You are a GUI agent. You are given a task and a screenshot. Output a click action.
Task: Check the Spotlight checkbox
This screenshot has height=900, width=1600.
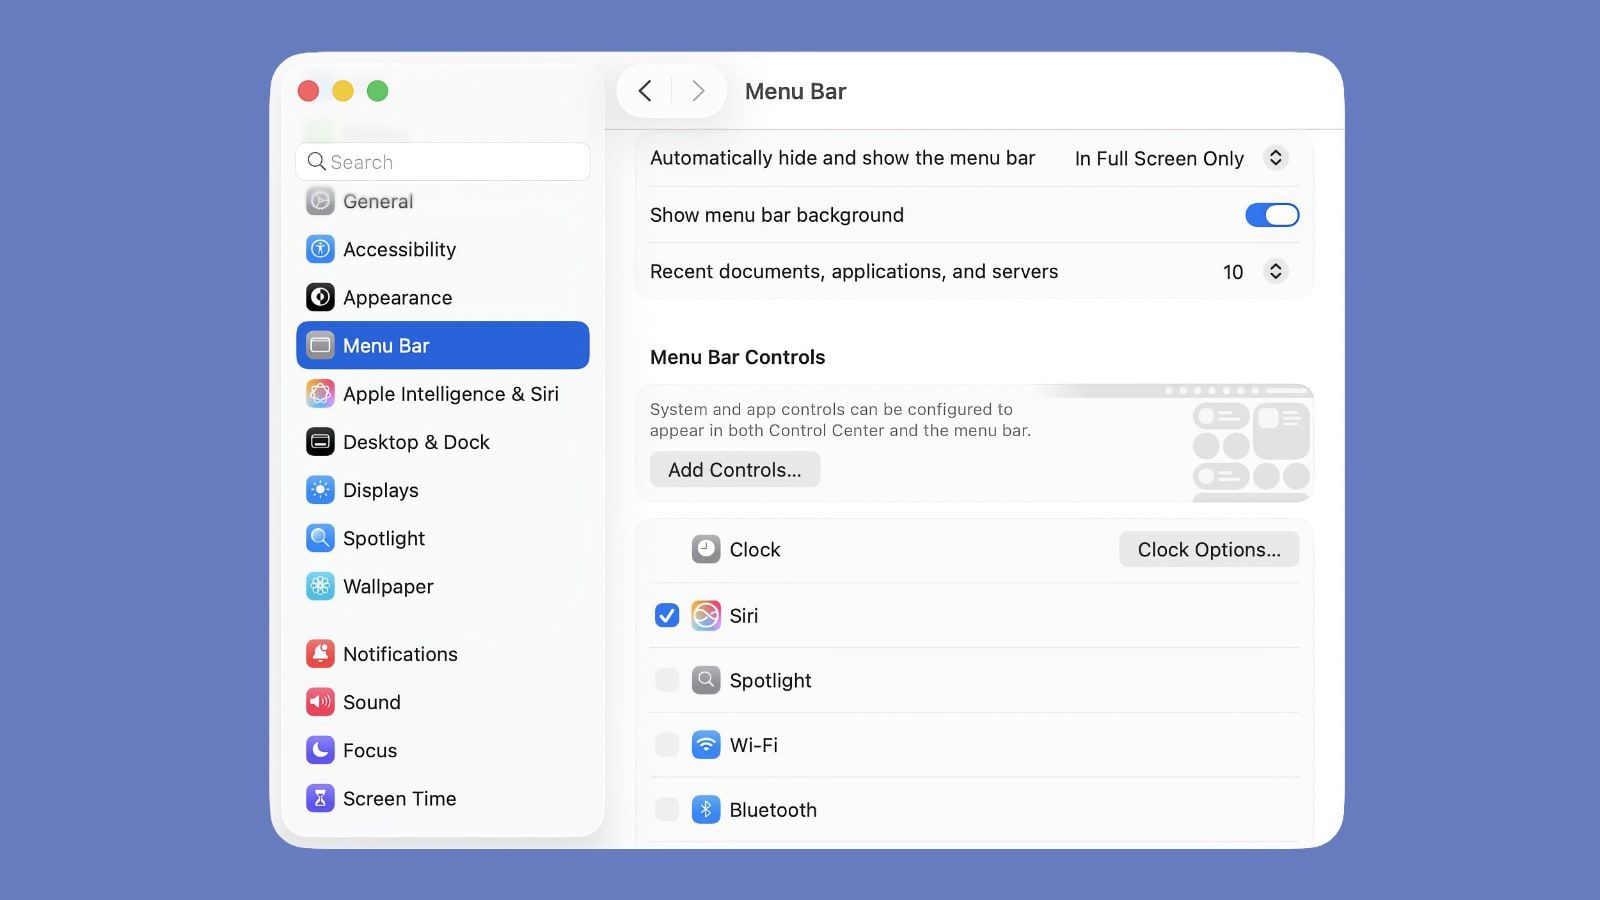point(667,680)
